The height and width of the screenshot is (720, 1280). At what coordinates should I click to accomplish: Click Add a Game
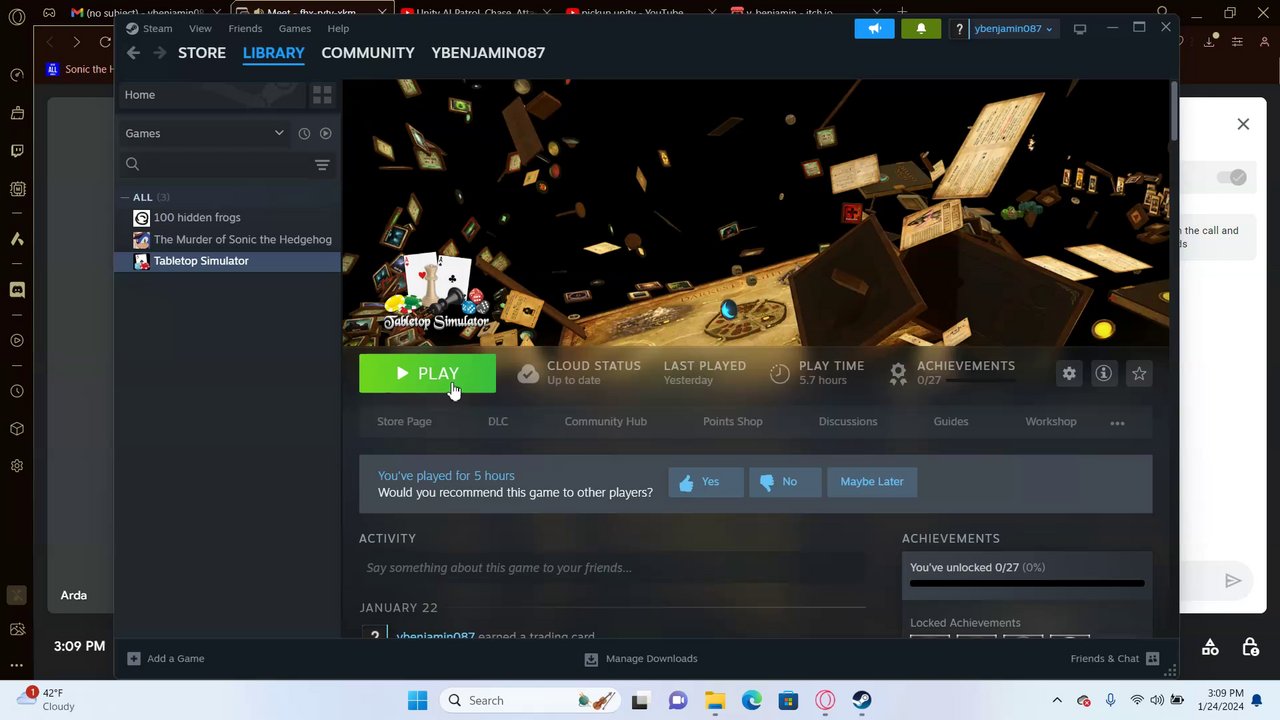click(x=166, y=658)
